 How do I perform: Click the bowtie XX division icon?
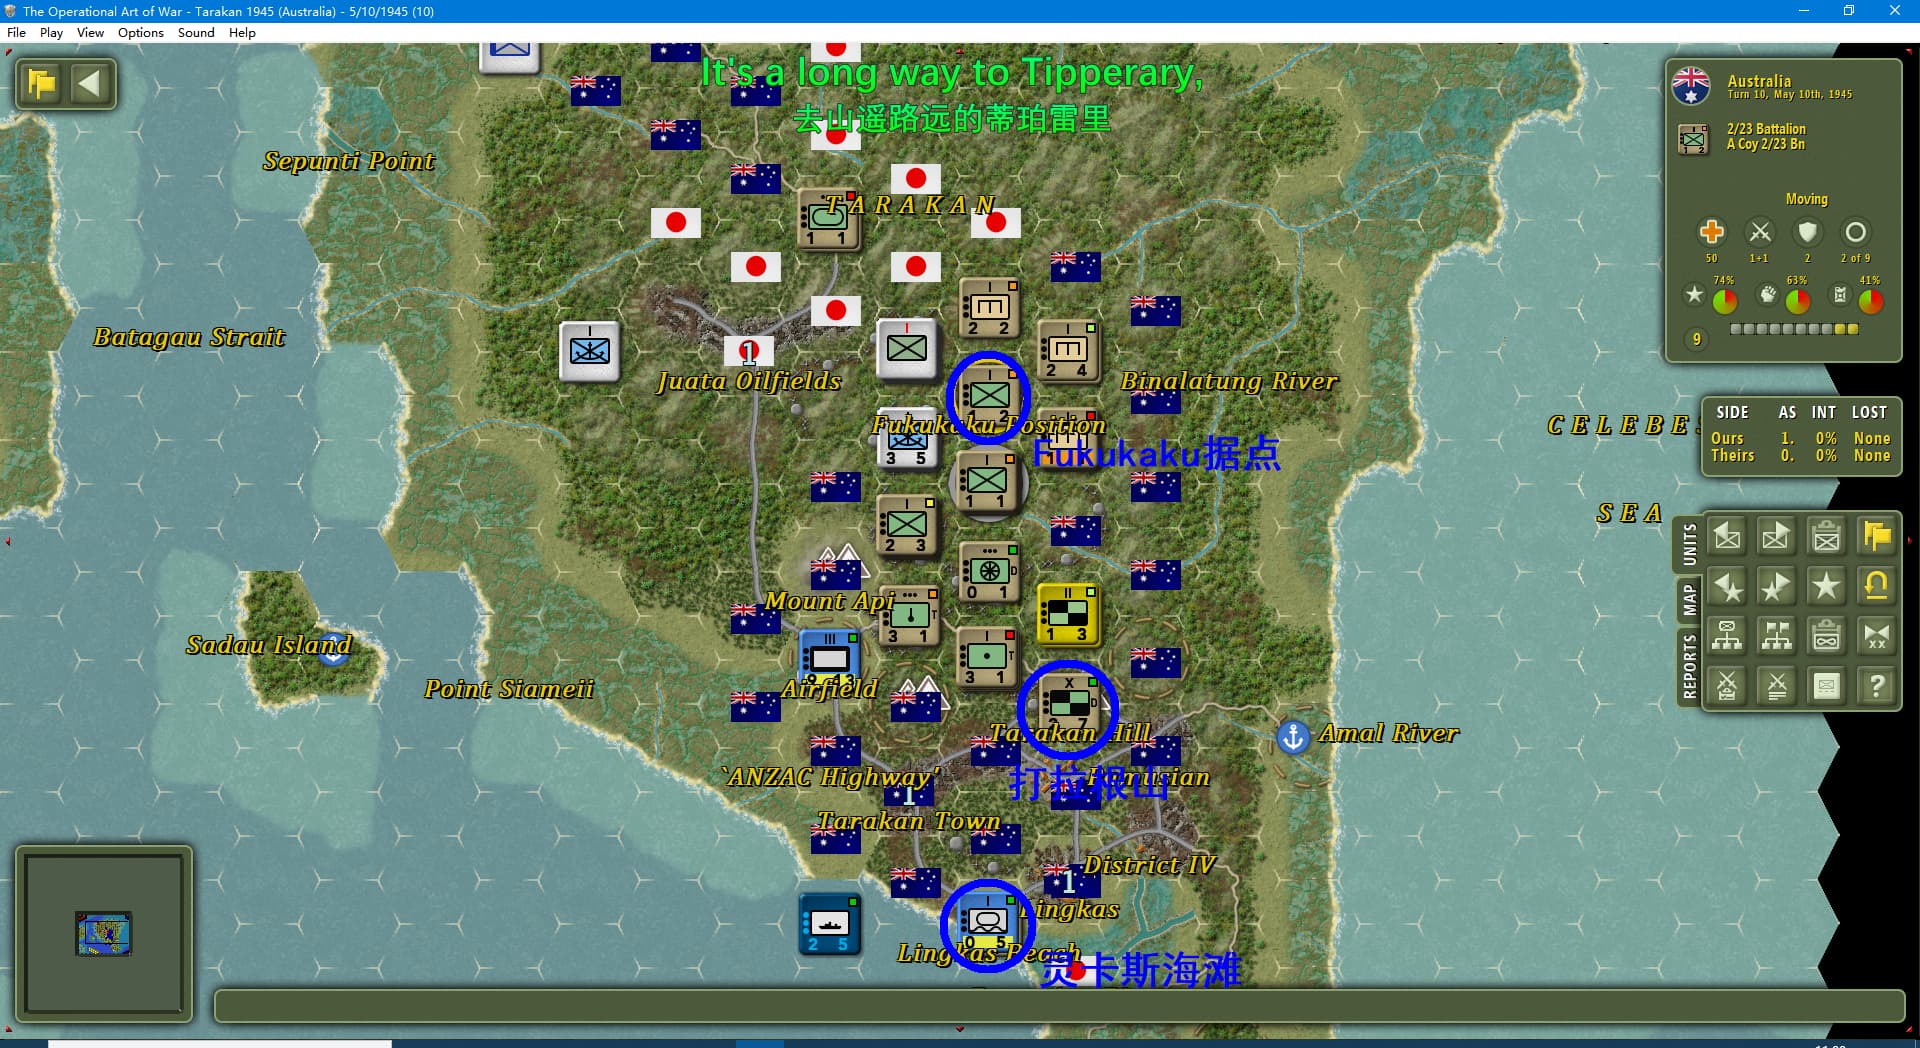coord(1876,636)
